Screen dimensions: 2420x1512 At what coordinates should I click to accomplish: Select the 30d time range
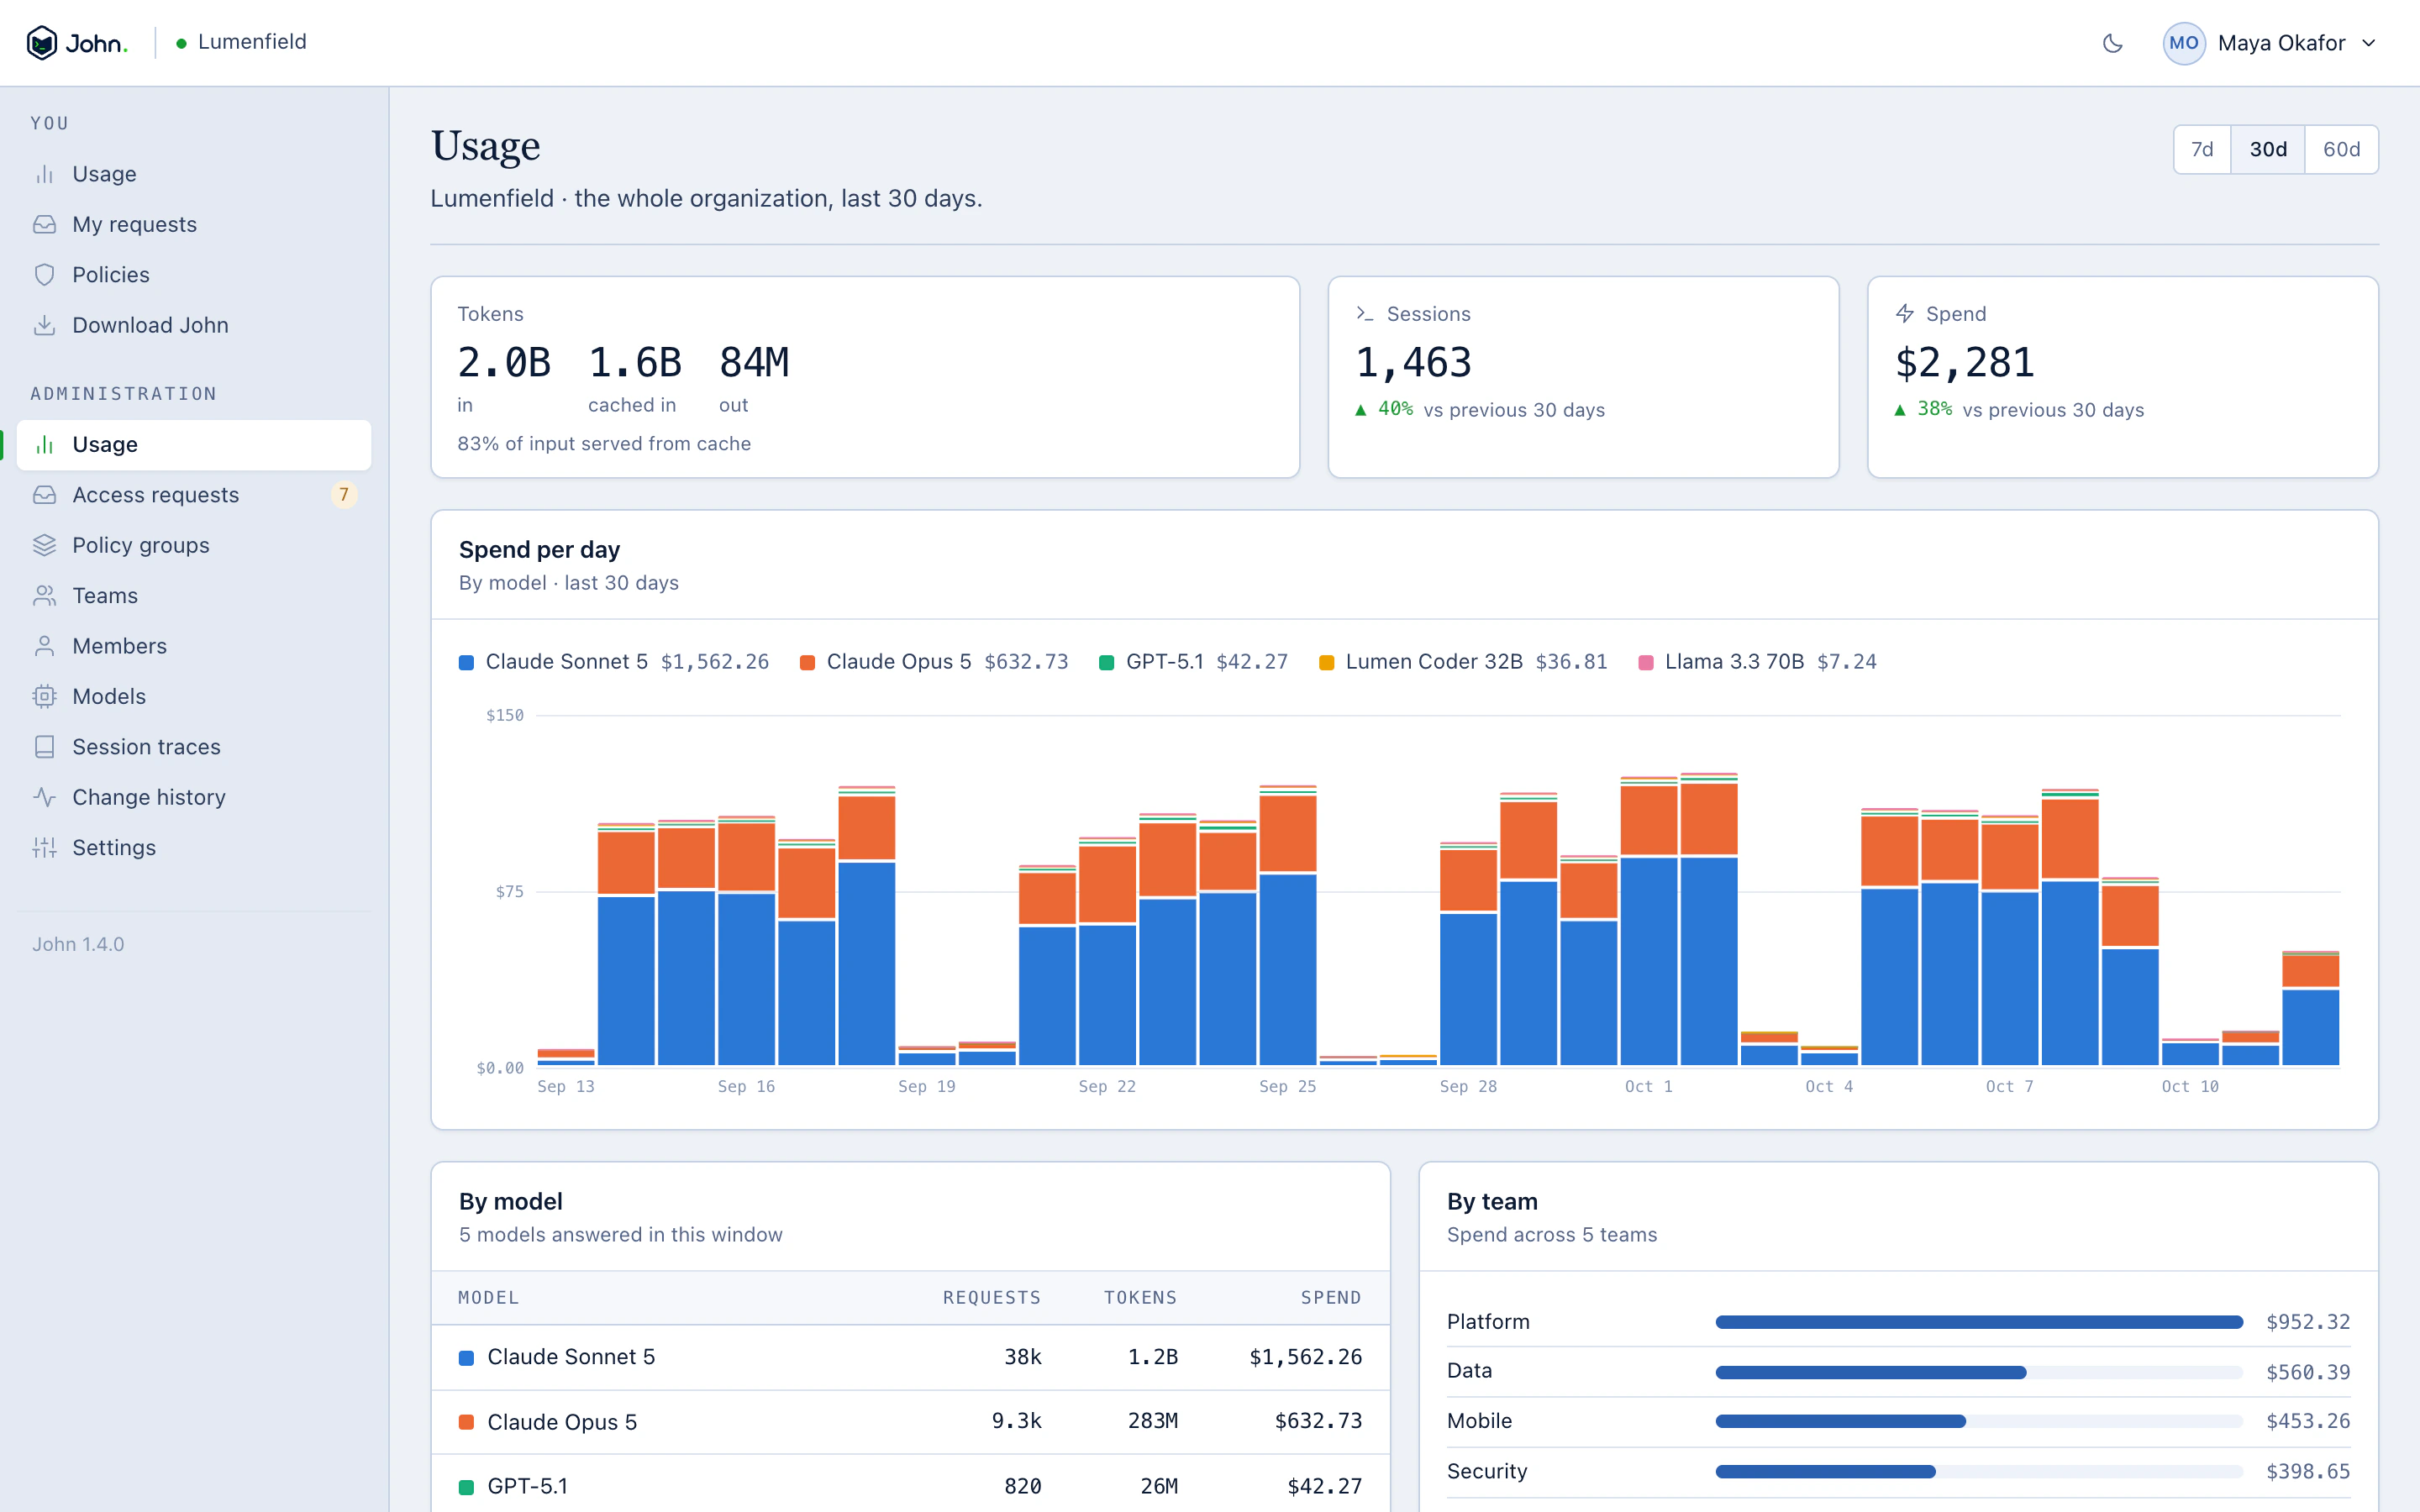tap(2268, 150)
